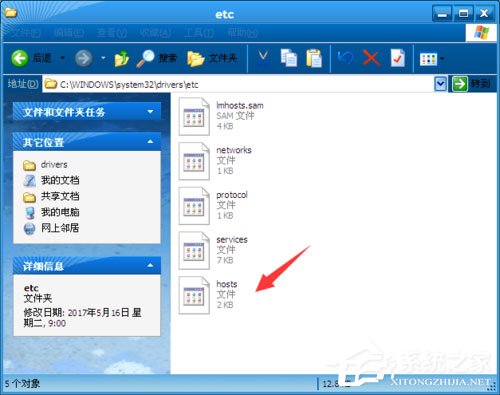The width and height of the screenshot is (500, 395).
Task: Open the Back button history dropdown arrow
Action: tap(62, 58)
